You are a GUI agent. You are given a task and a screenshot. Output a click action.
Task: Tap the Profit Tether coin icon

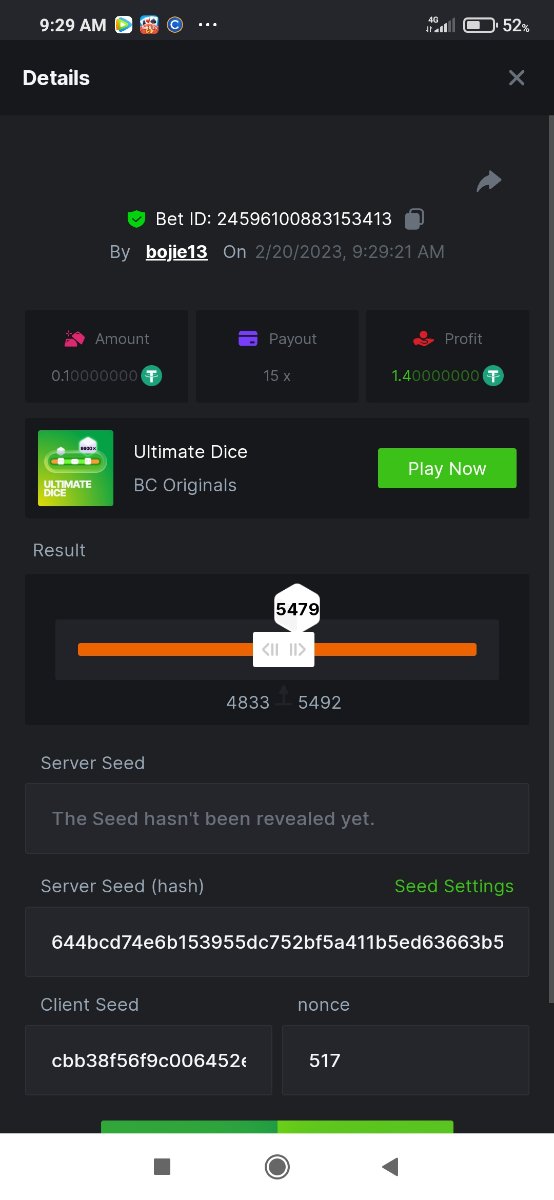tap(494, 376)
